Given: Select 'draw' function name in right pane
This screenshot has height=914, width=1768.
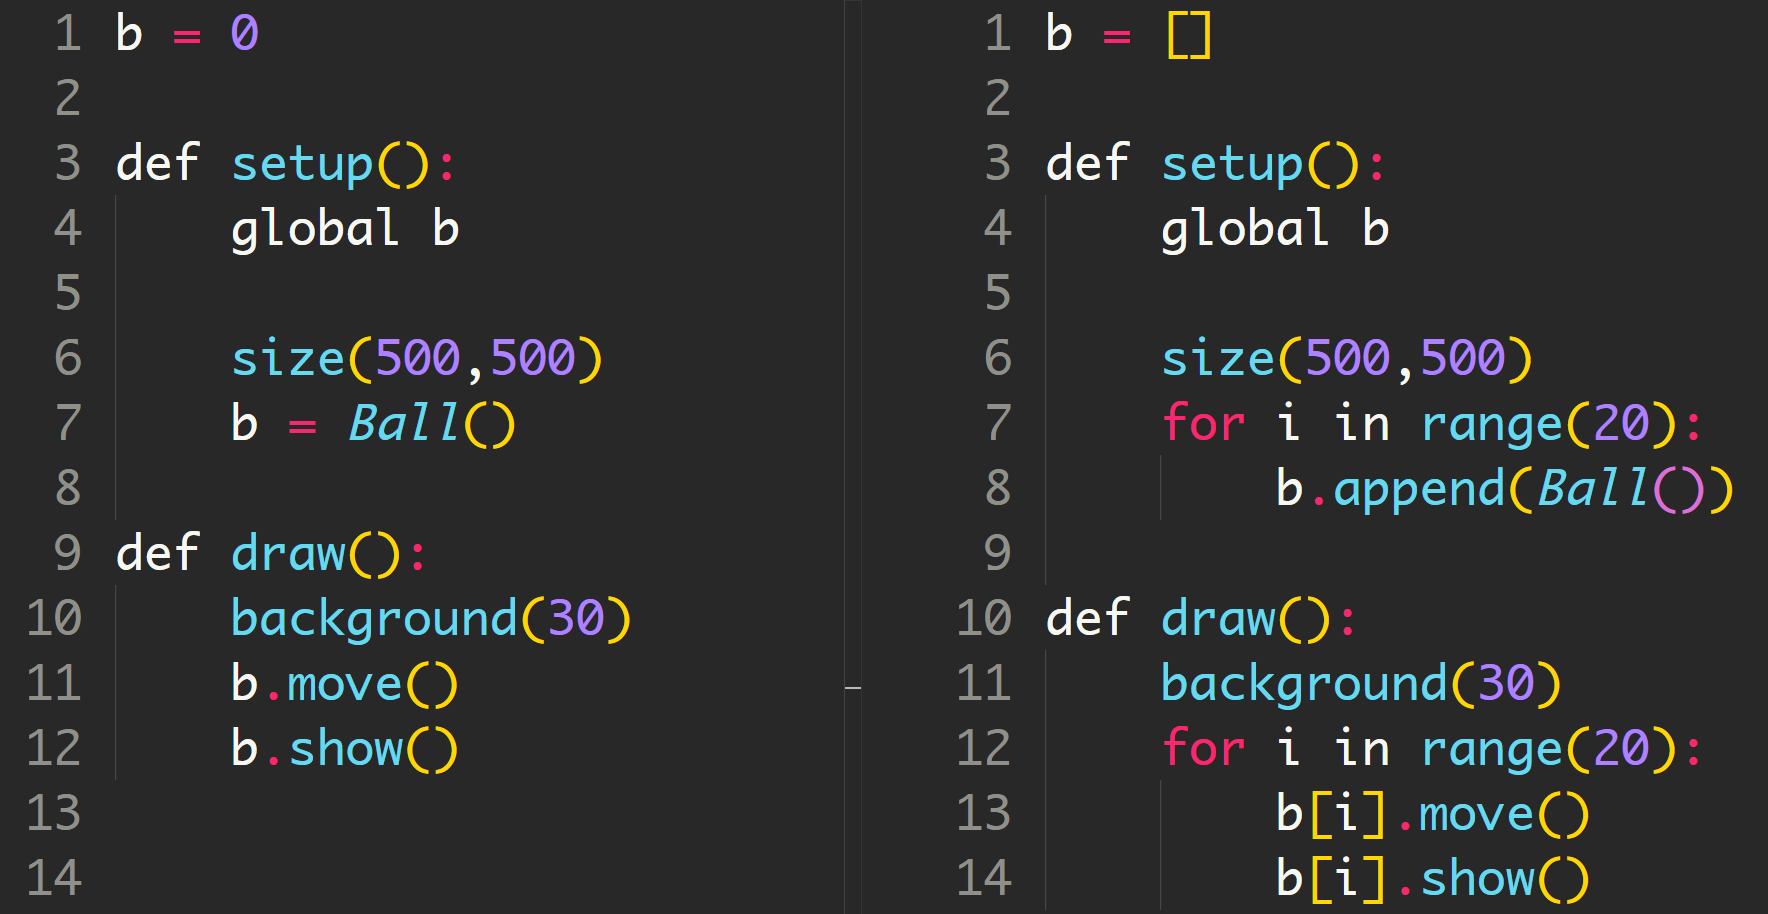Looking at the screenshot, I should pos(1218,619).
